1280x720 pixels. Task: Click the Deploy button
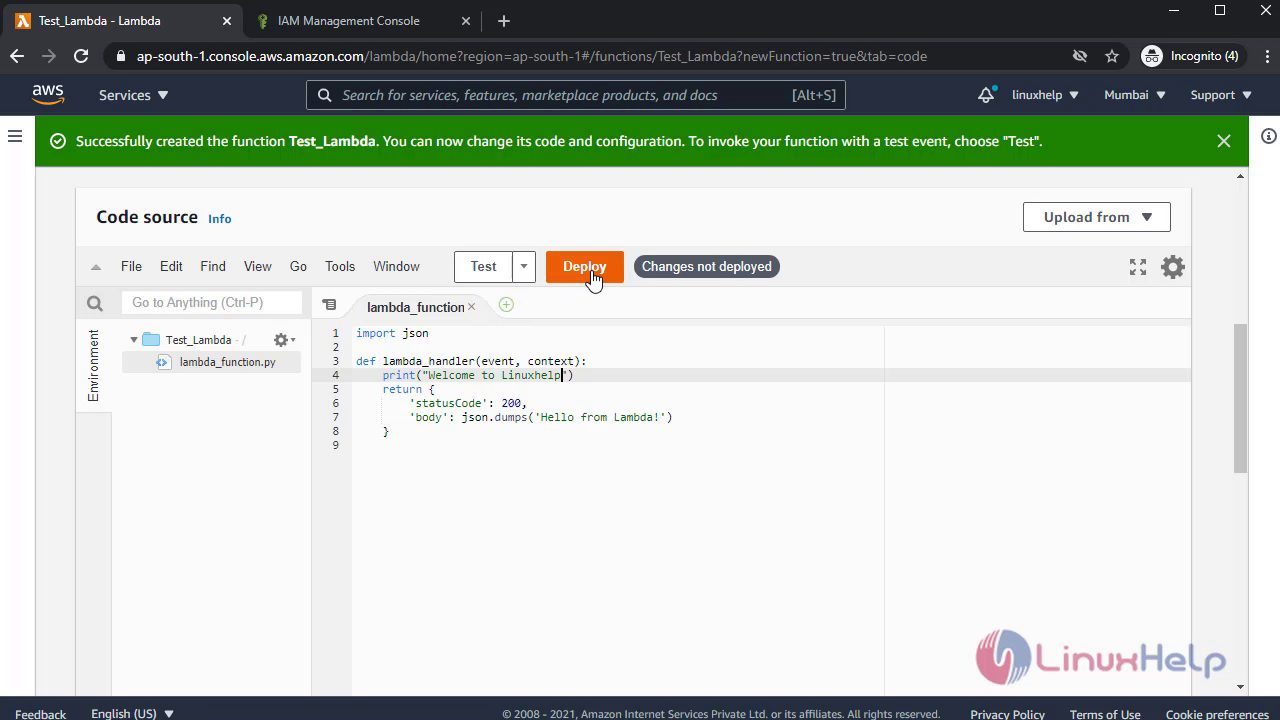pyautogui.click(x=585, y=267)
